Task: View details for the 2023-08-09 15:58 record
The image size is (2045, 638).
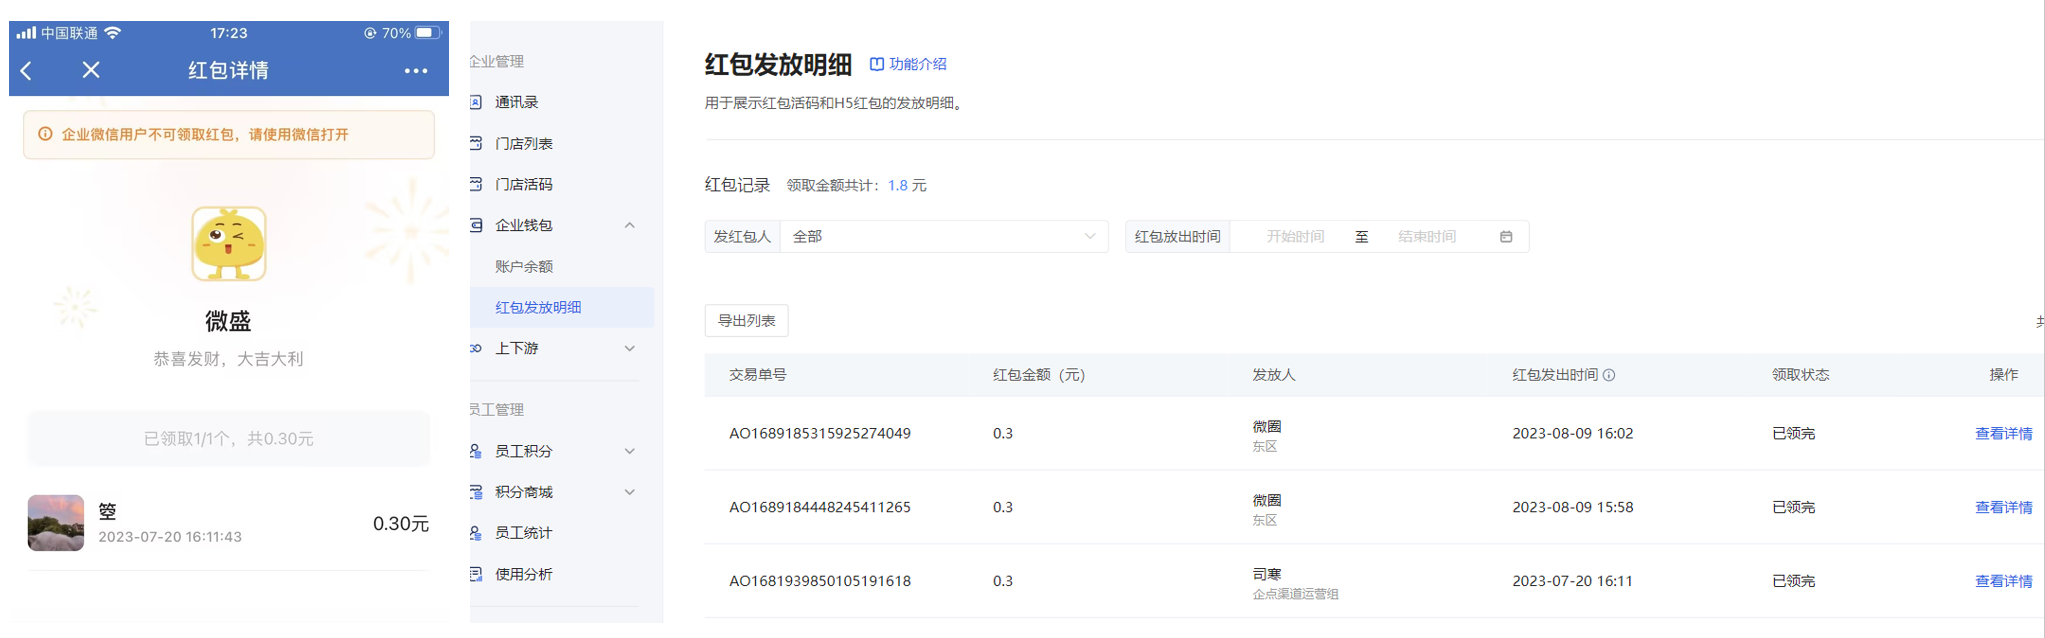Action: 2003,507
